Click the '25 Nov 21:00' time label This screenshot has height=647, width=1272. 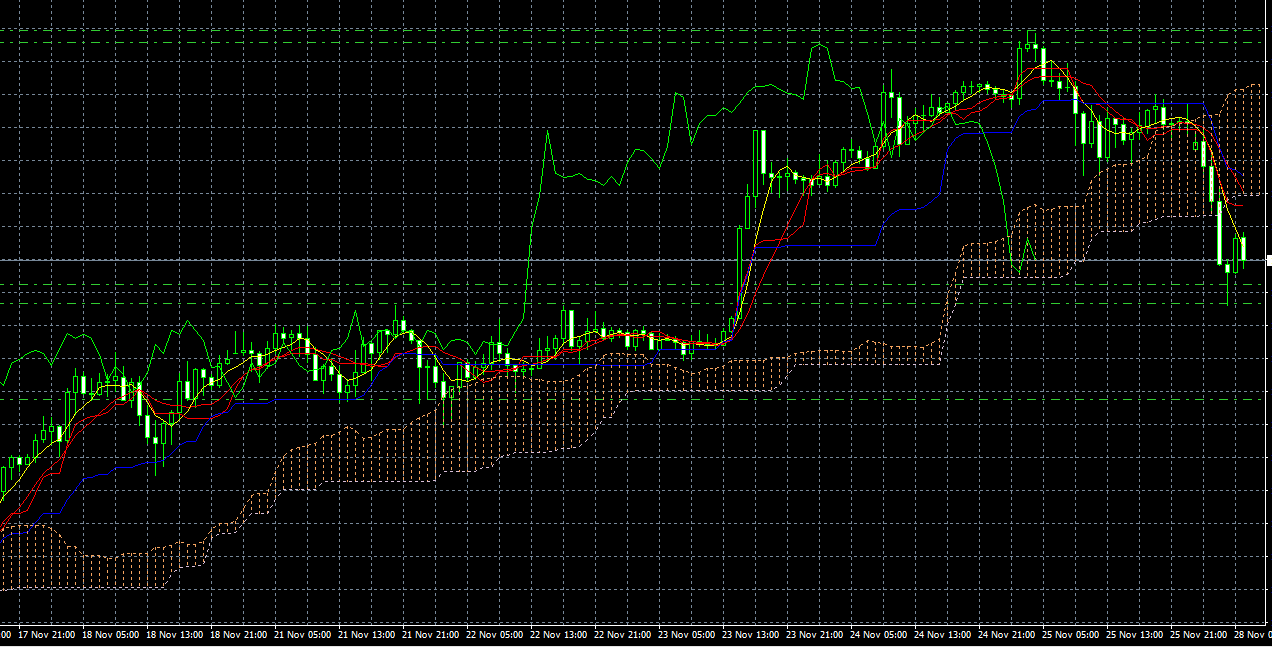click(1199, 634)
